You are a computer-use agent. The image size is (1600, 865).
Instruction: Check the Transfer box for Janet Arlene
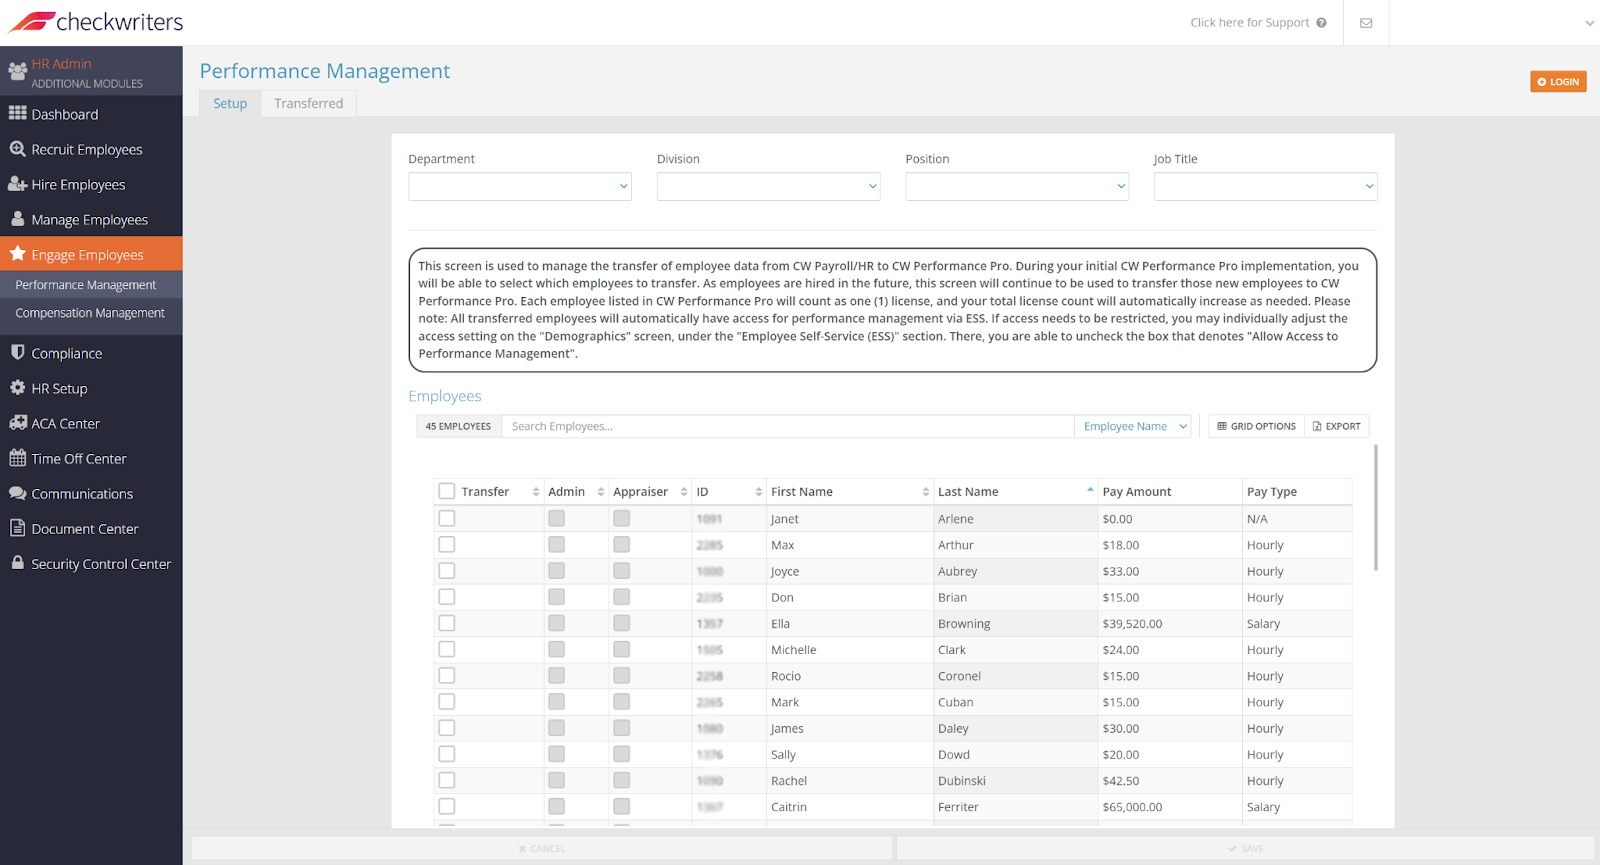point(447,518)
